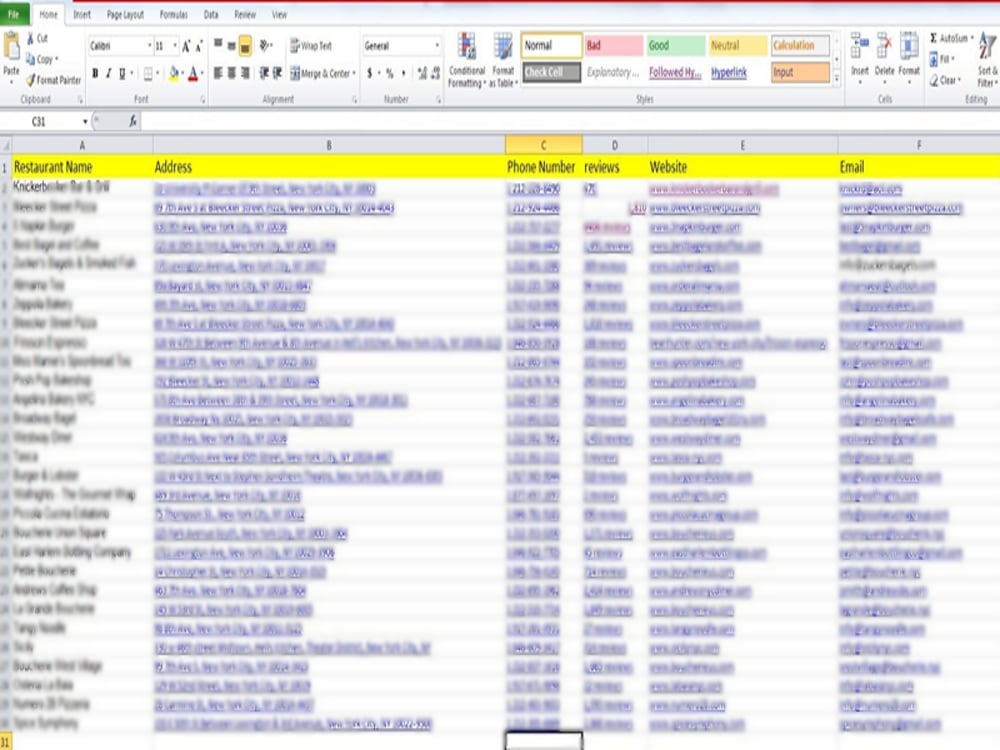Switch to the Insert tab
1000x750 pixels.
point(82,14)
